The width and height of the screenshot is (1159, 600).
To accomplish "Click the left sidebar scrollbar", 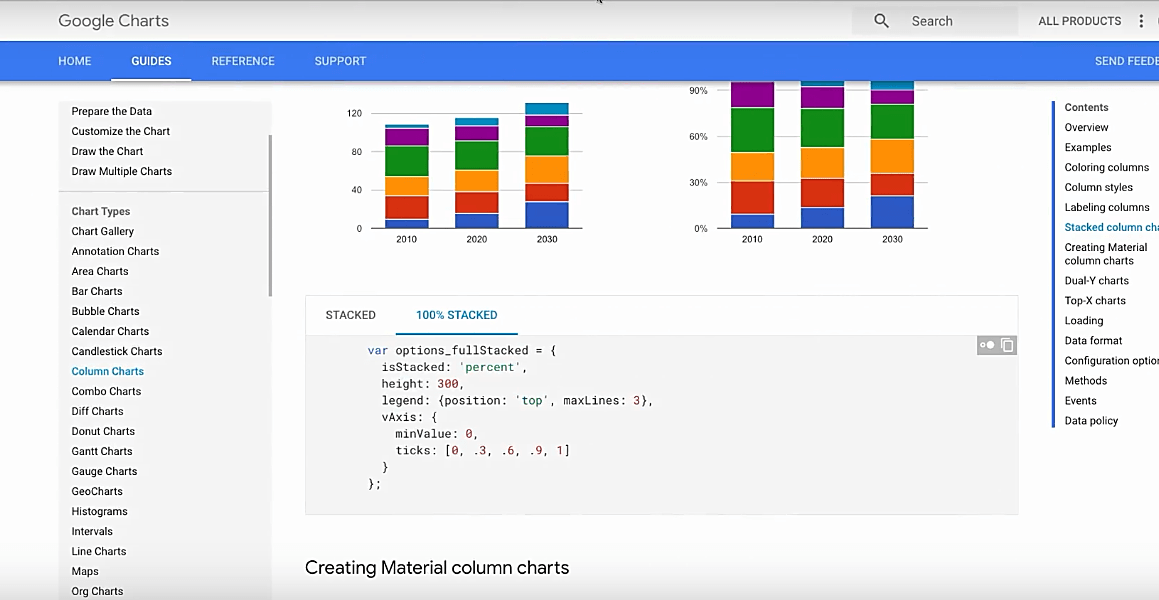I will 270,215.
